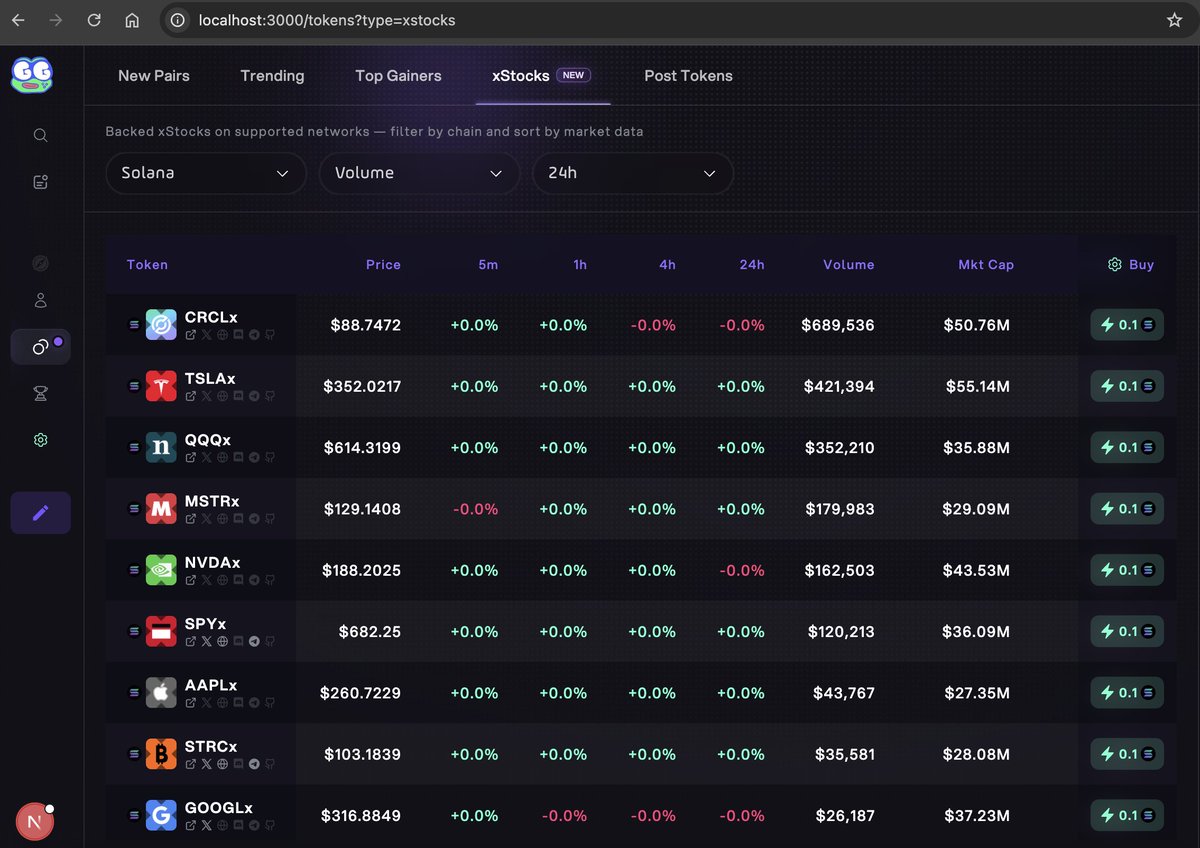Quick buy 0.1 of MSTRx
This screenshot has width=1200, height=848.
(1127, 509)
